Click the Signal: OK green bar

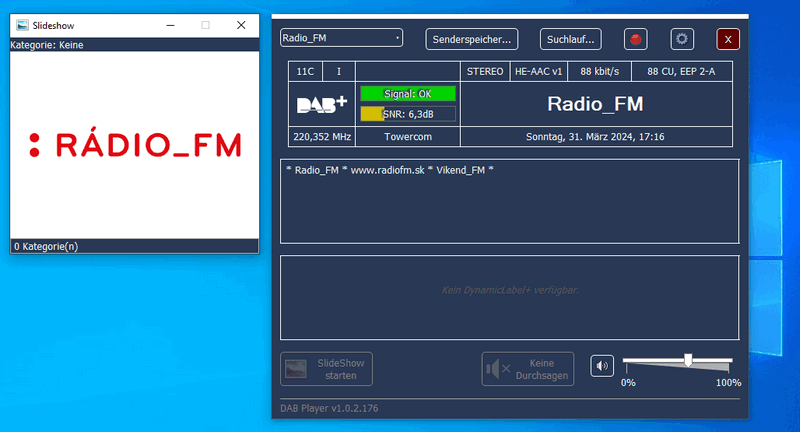pos(408,94)
